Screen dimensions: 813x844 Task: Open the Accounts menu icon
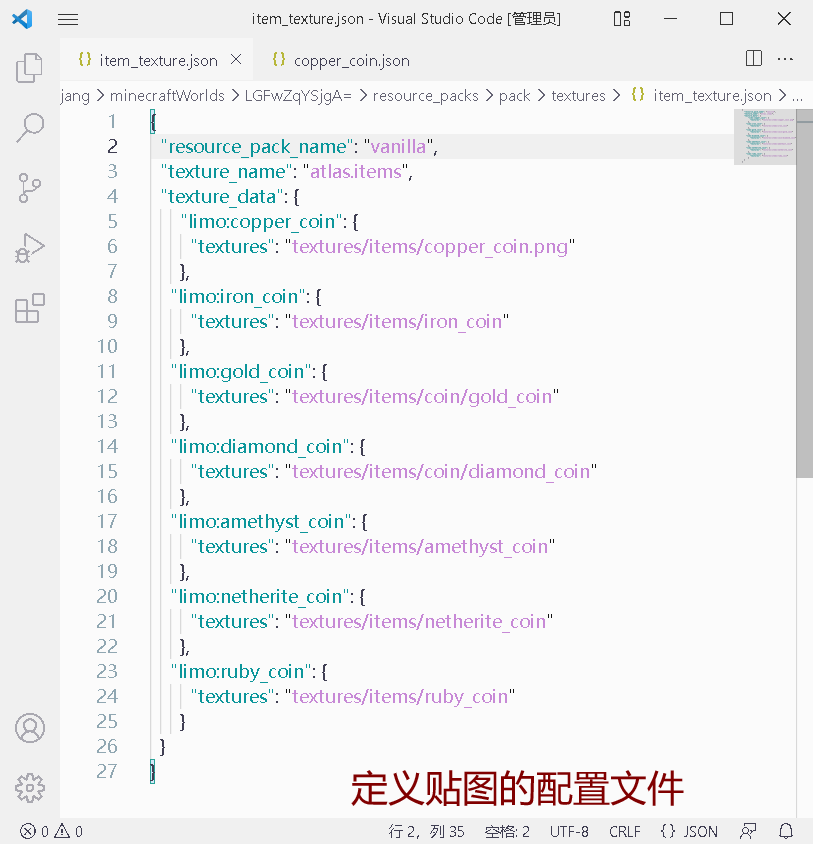[30, 728]
